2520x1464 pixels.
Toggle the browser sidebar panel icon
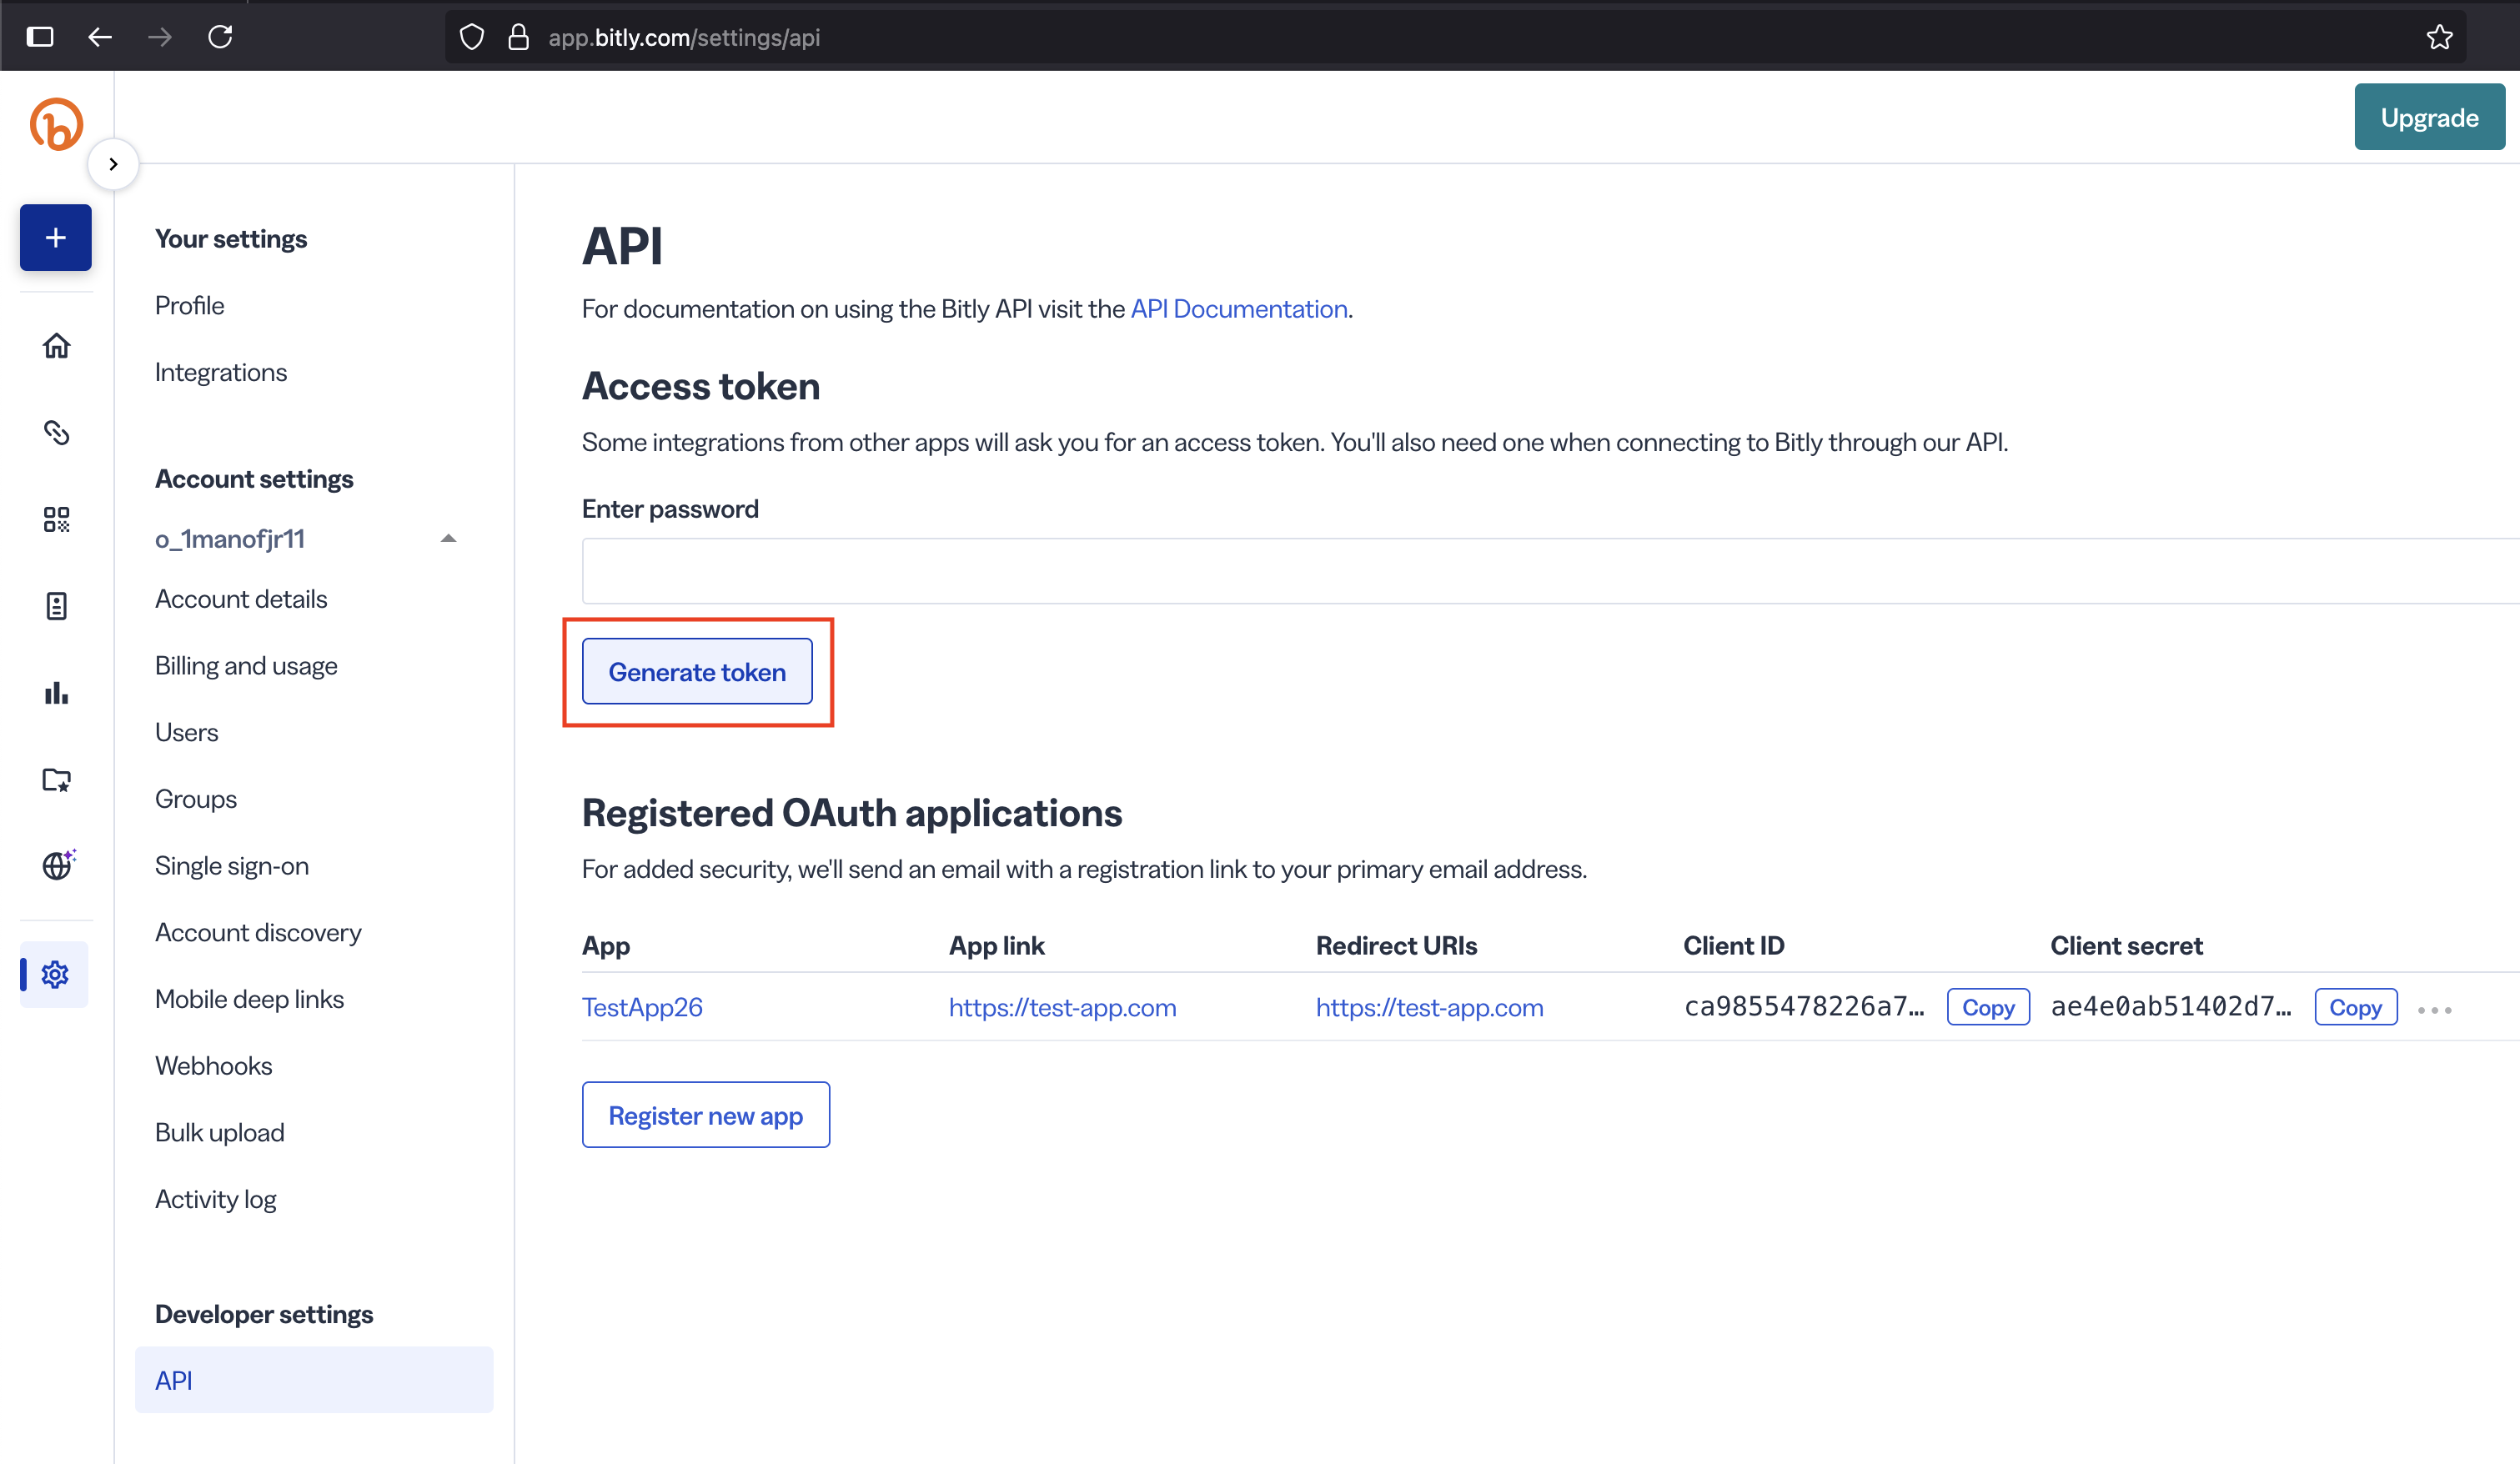coord(40,37)
